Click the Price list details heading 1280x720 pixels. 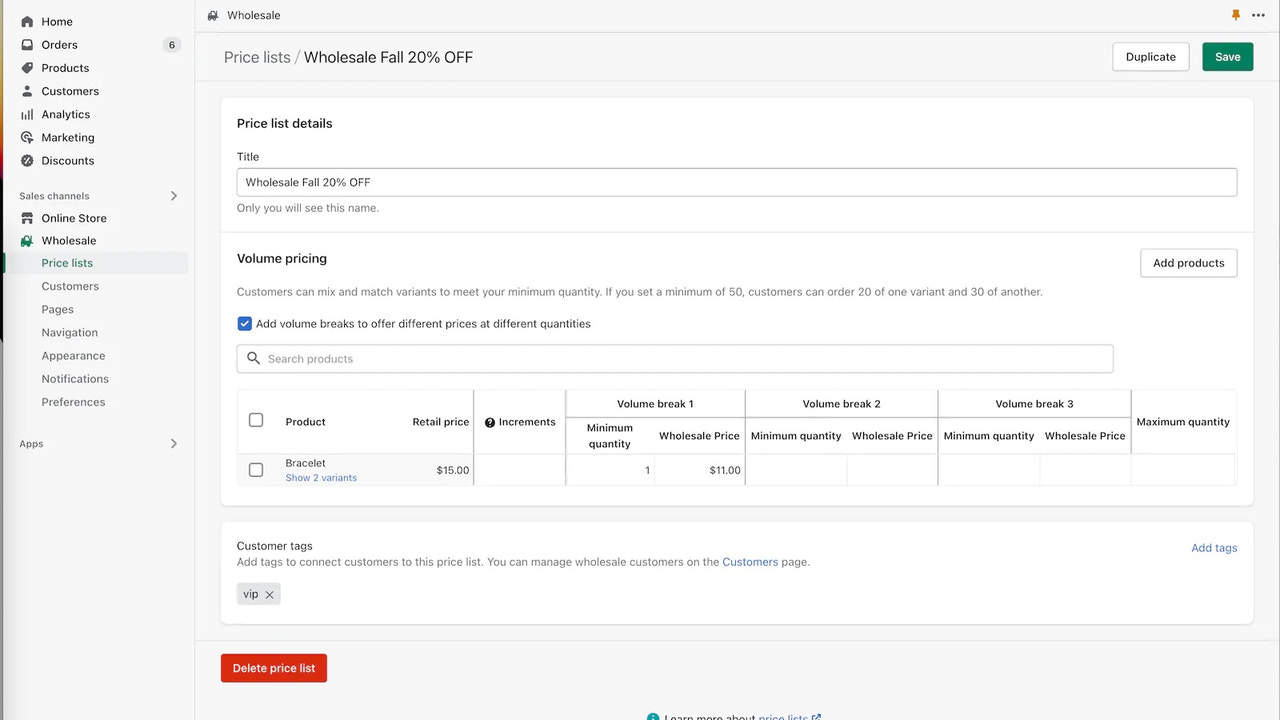284,124
